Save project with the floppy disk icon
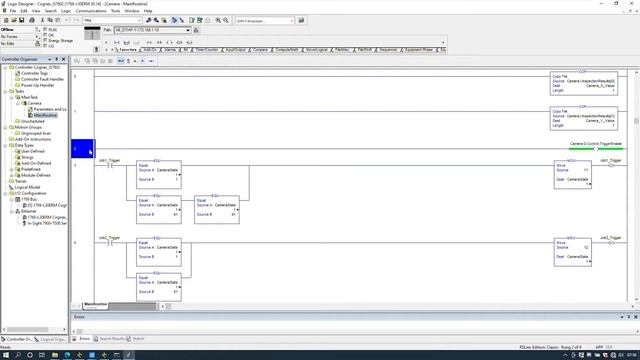The height and width of the screenshot is (360, 640). click(21, 20)
